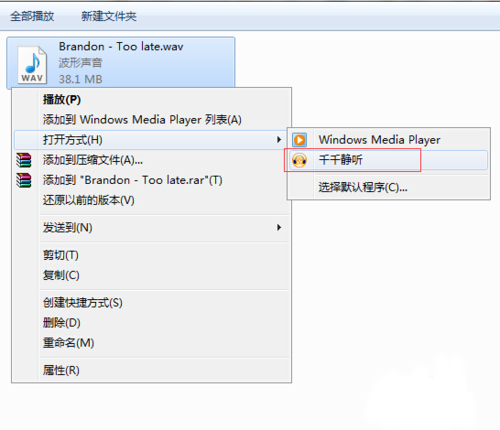Image resolution: width=500 pixels, height=430 pixels.
Task: Open with Windows Media Player
Action: 379,140
